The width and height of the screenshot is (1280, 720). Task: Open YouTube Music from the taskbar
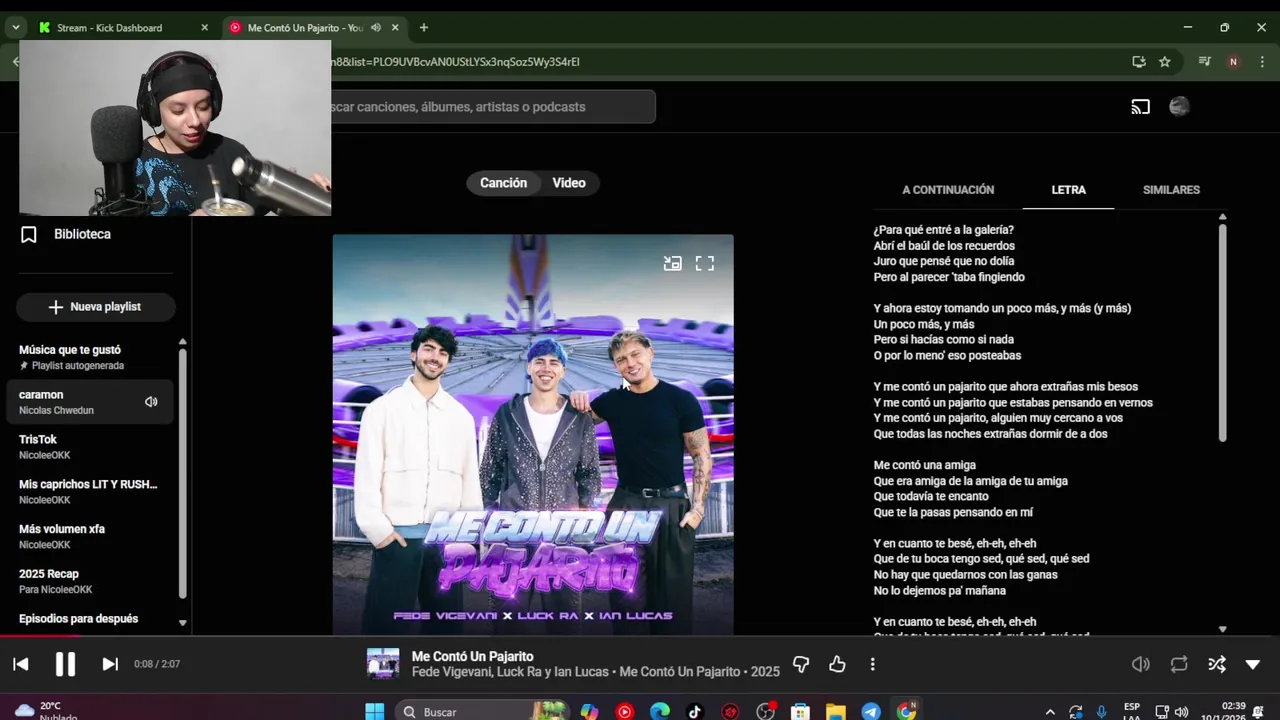[x=625, y=712]
